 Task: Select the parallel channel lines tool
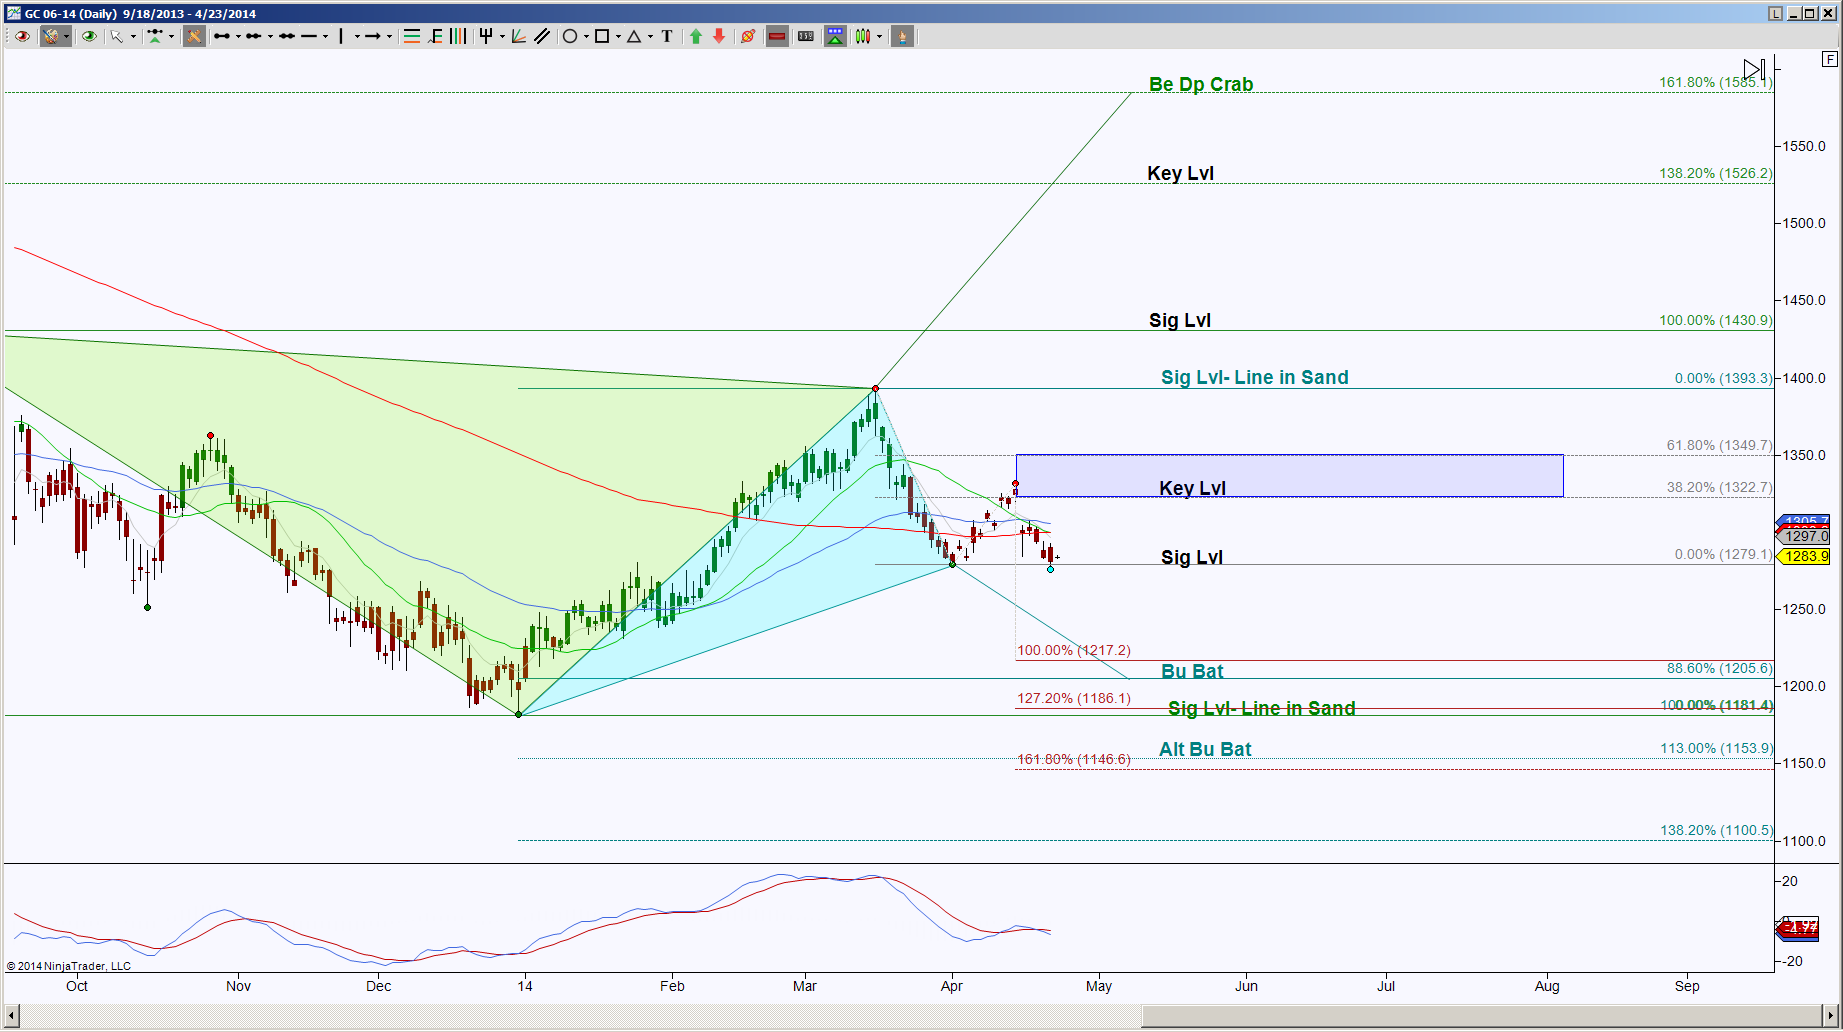tap(542, 36)
